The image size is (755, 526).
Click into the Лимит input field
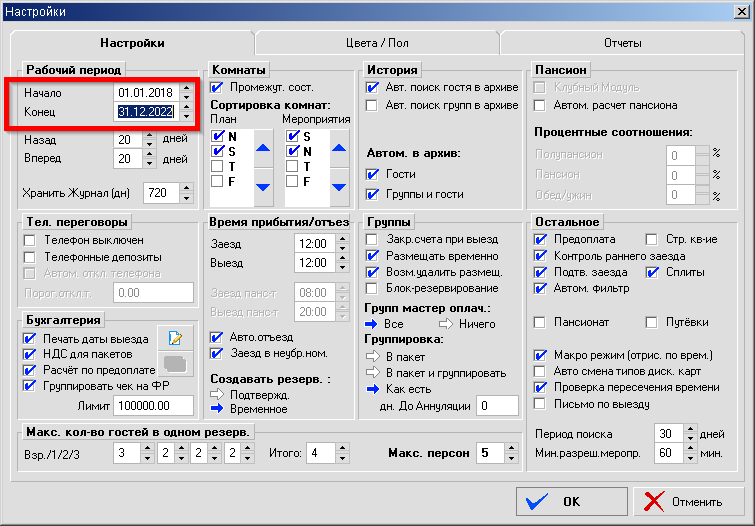[x=153, y=405]
